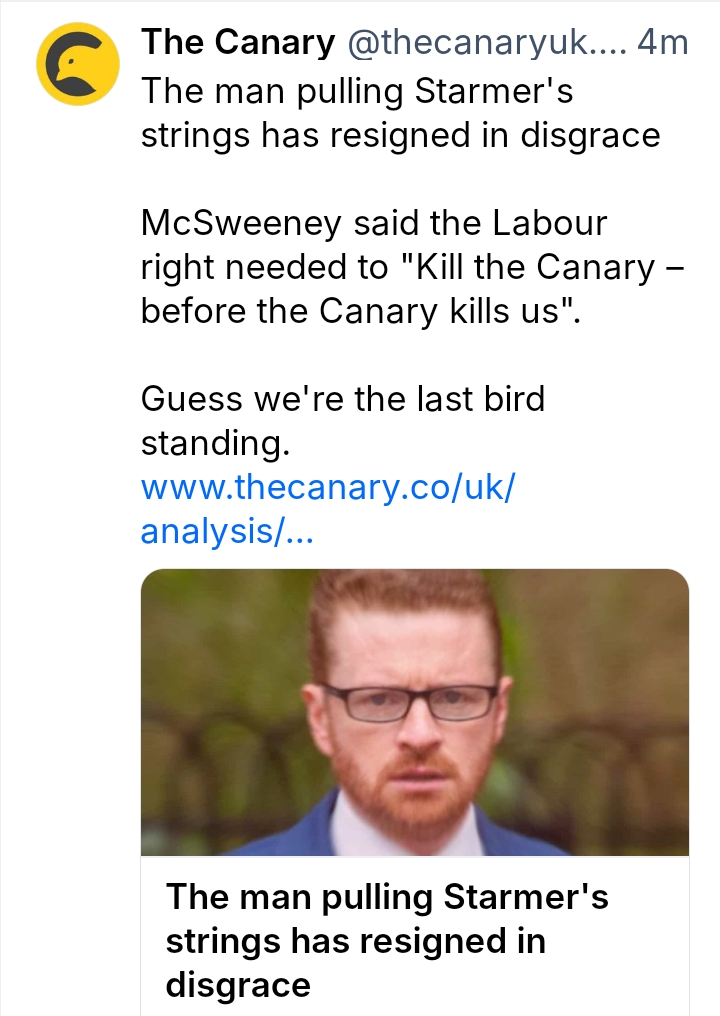Select the post's opening sentence about resignation
The image size is (720, 1016).
pyautogui.click(x=401, y=113)
